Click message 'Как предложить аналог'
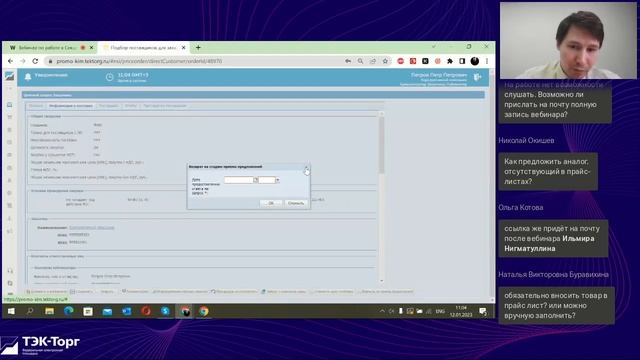Viewport: 640px width, 360px height. click(548, 171)
